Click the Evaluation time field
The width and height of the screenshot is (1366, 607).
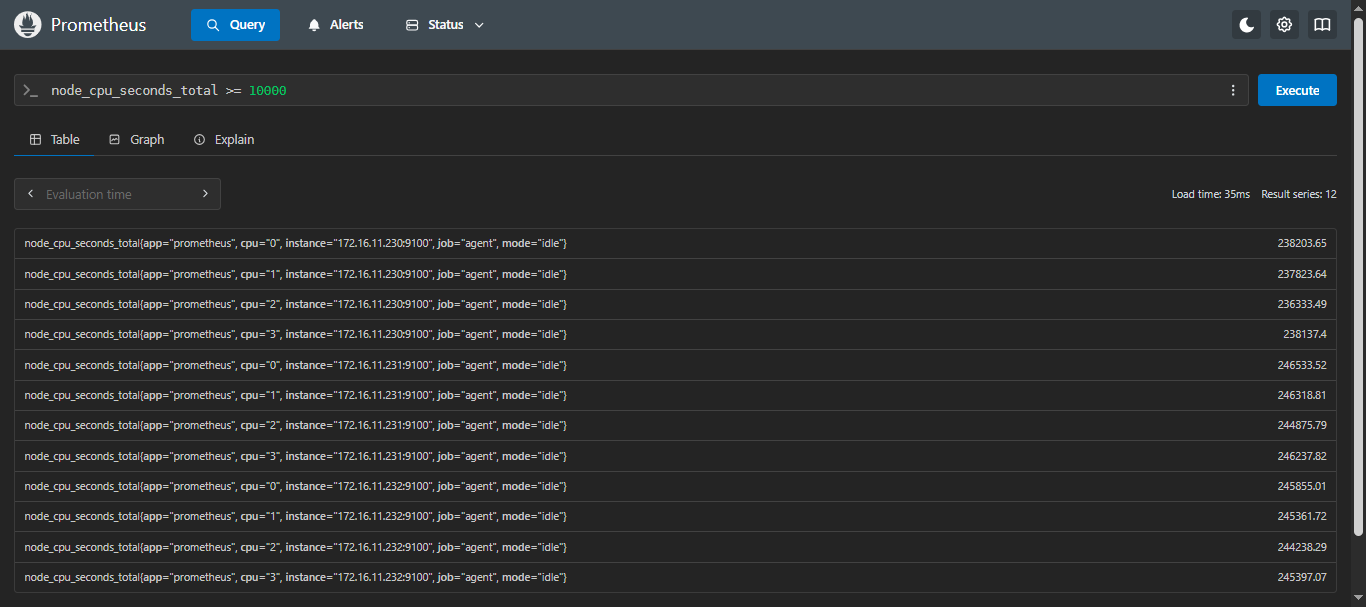point(117,194)
